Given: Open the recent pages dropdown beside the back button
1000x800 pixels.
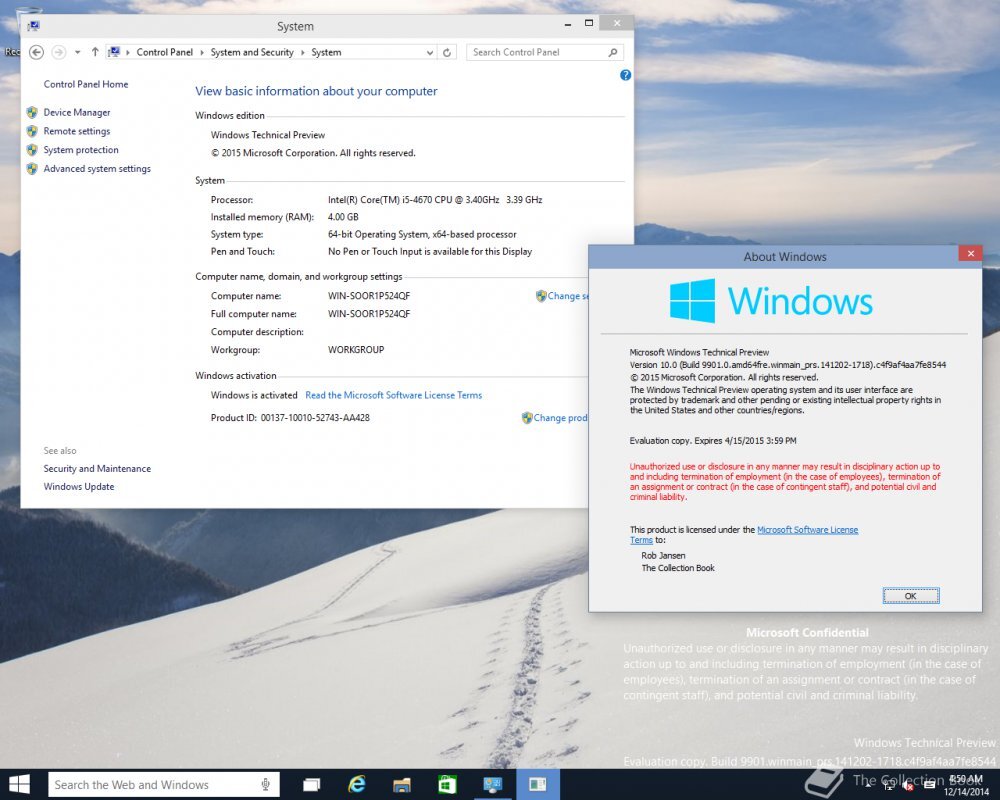Looking at the screenshot, I should tap(76, 52).
